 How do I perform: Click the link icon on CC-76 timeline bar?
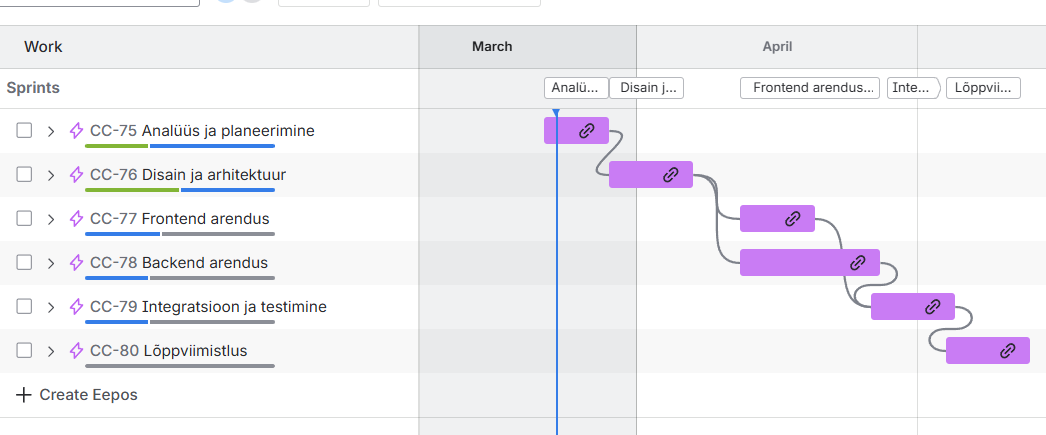point(671,174)
